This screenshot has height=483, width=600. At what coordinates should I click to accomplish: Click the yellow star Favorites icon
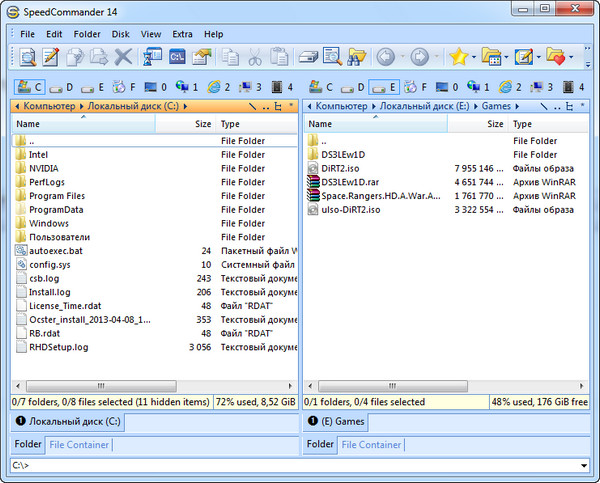[x=458, y=57]
